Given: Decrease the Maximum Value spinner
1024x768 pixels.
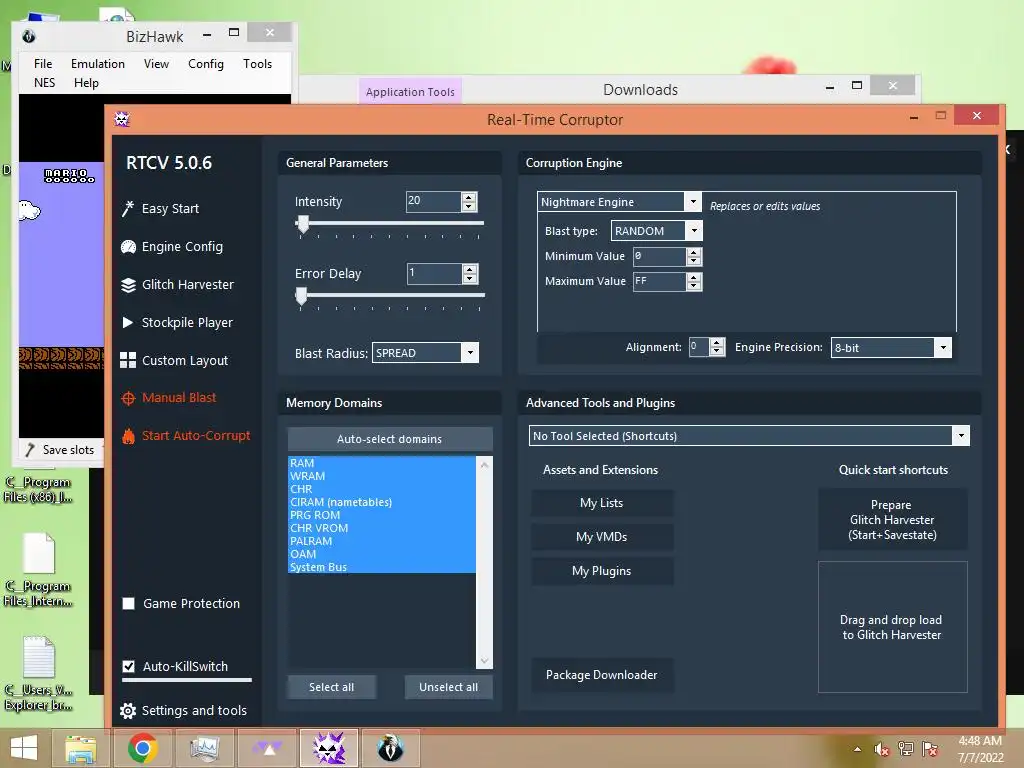Looking at the screenshot, I should (694, 286).
